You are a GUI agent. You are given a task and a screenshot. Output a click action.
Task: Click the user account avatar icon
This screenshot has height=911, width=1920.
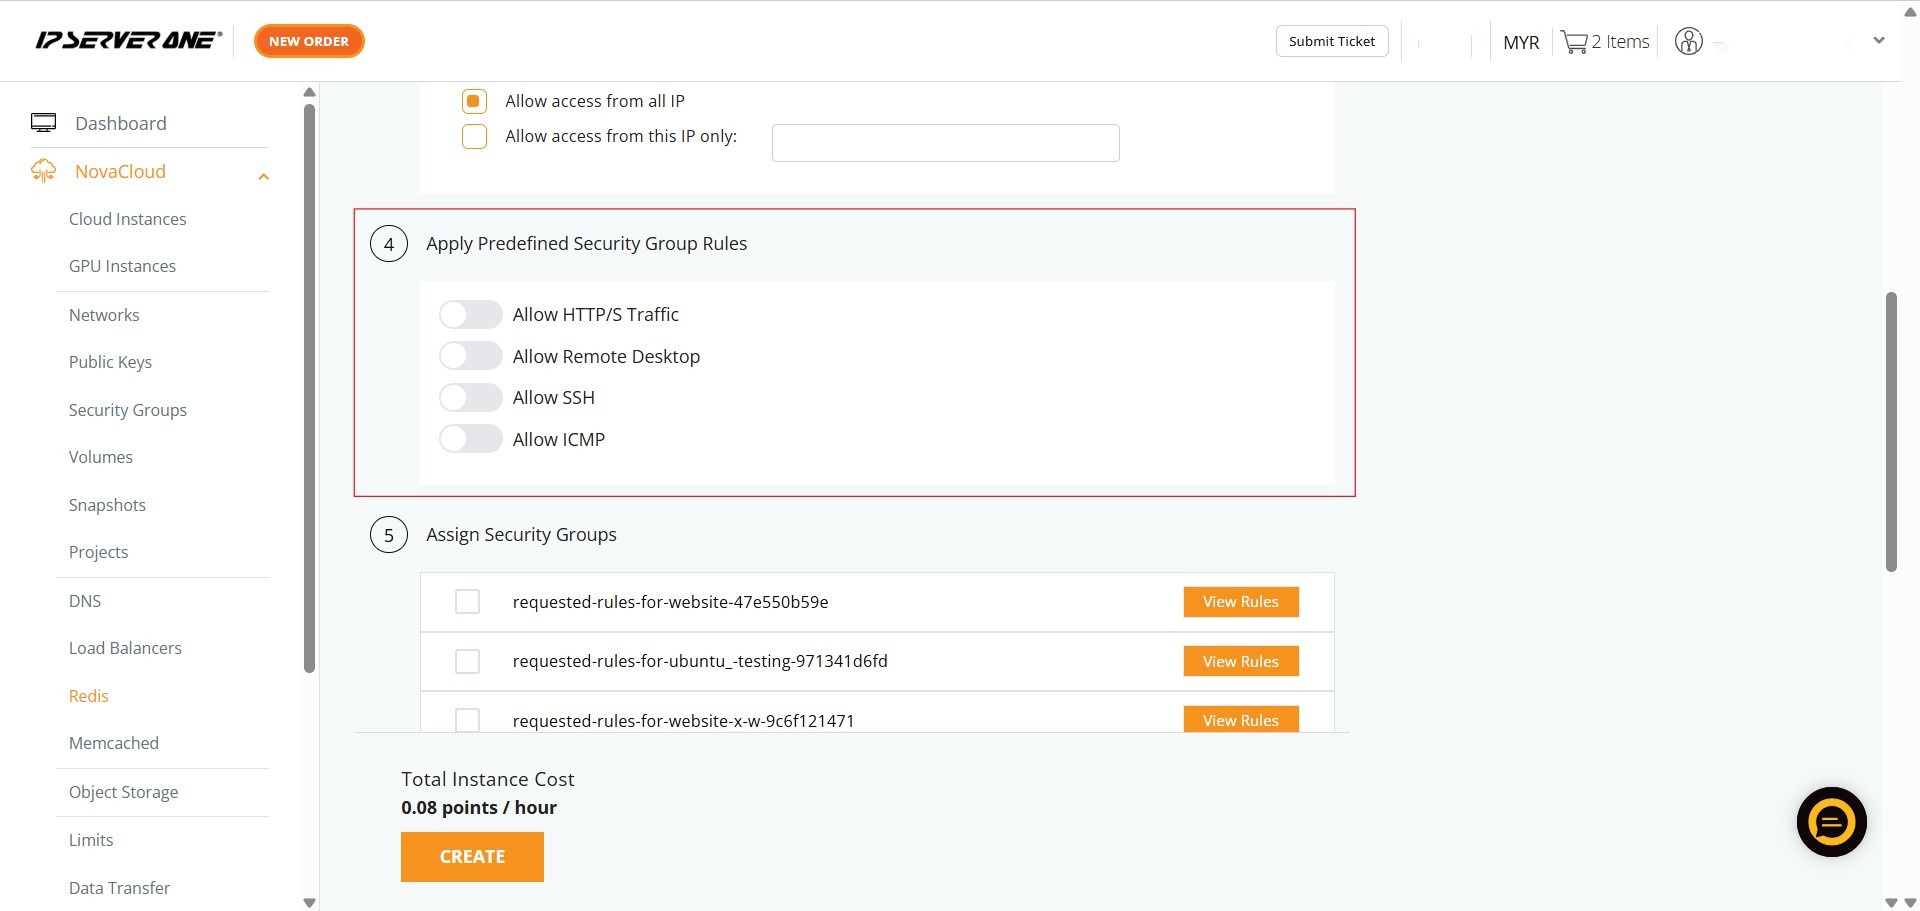[1688, 42]
